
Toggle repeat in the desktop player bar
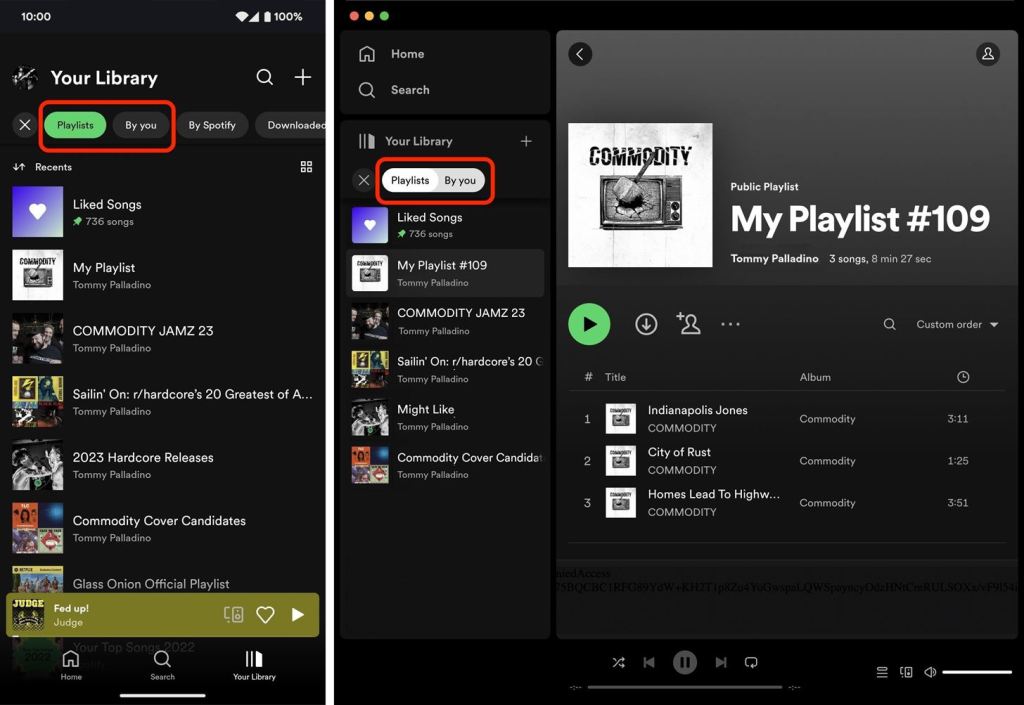coord(751,662)
